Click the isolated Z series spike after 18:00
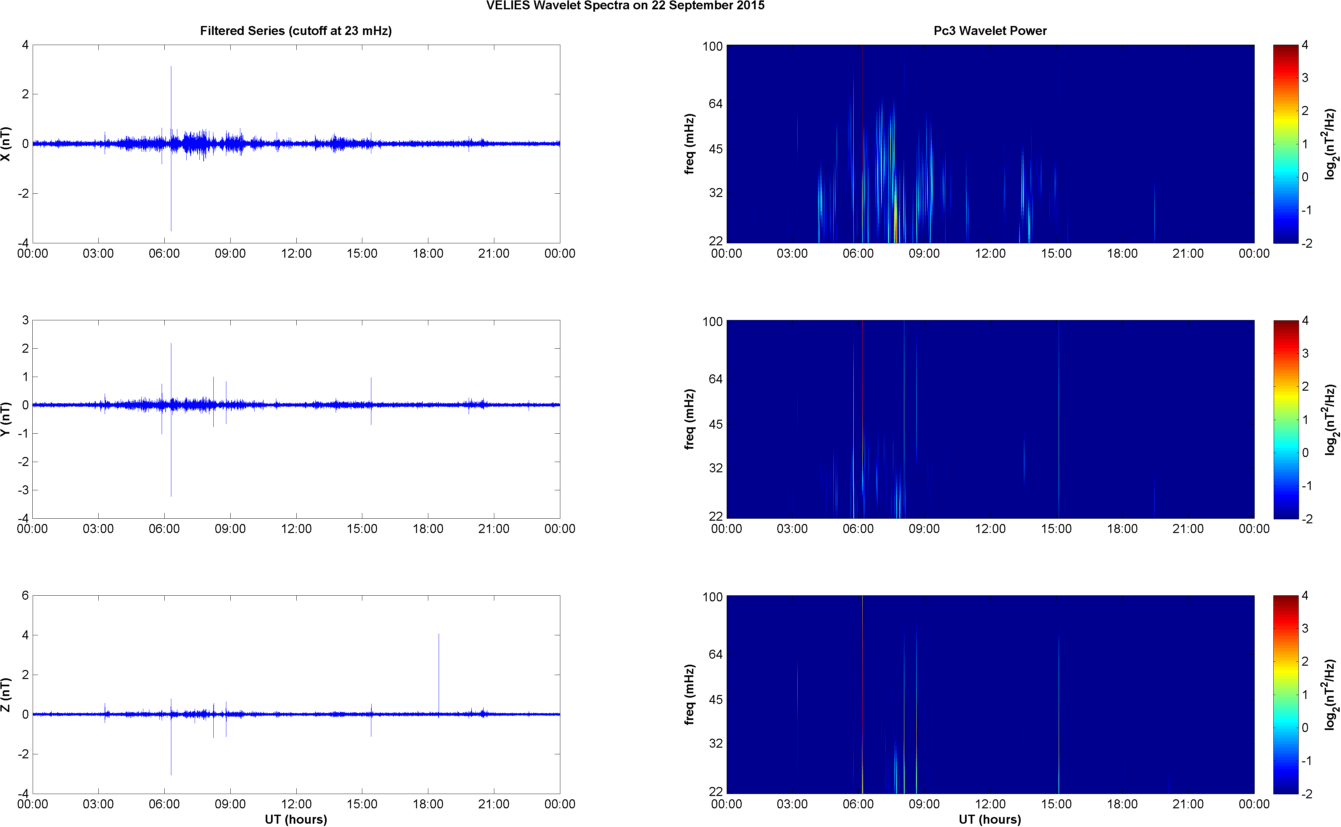 pyautogui.click(x=438, y=660)
